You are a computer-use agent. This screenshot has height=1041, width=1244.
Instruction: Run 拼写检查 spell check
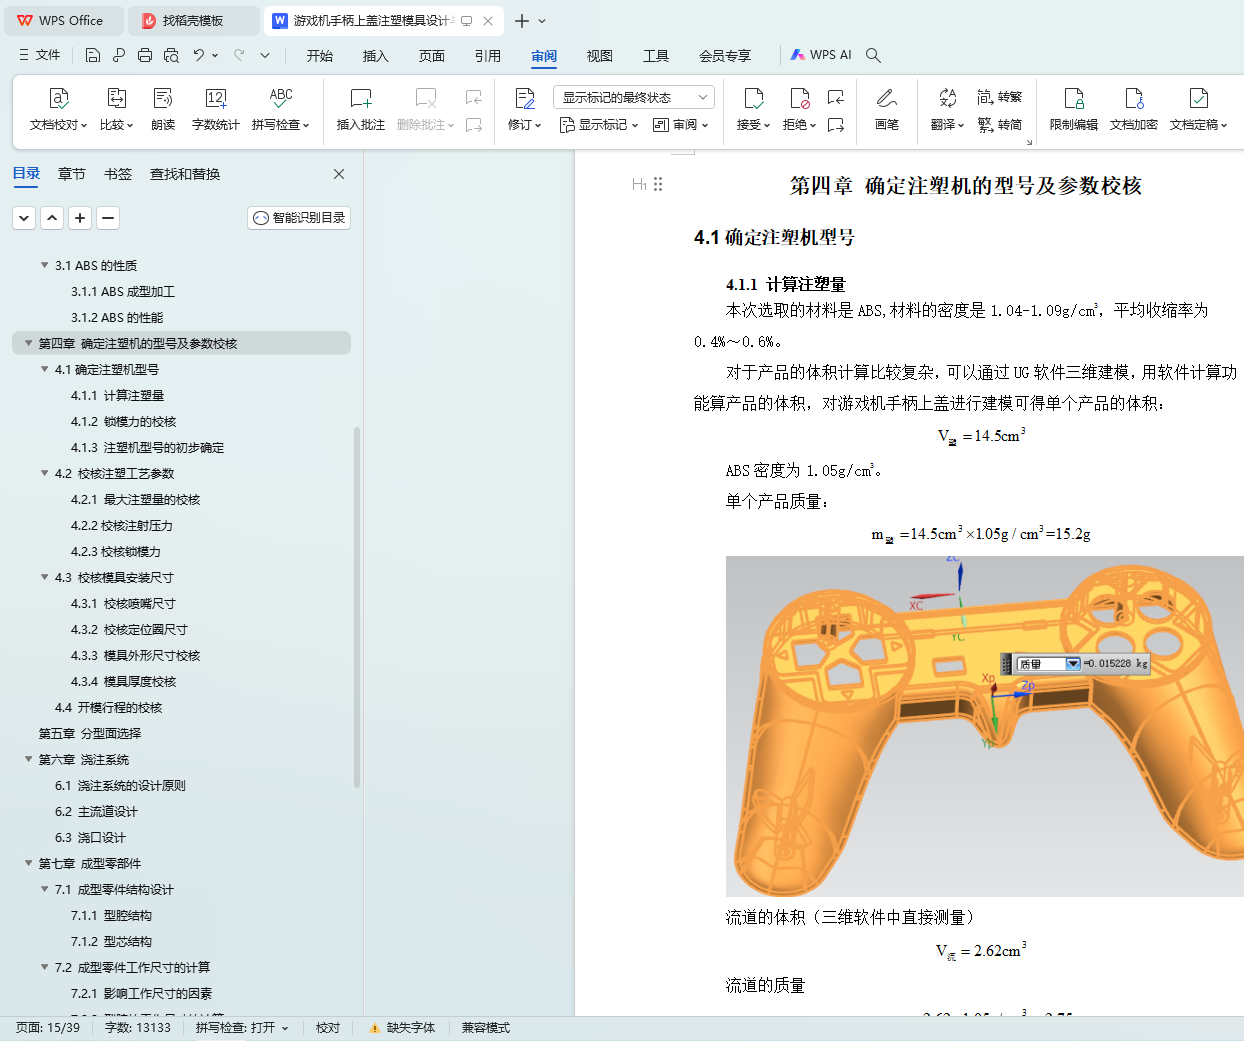[x=281, y=109]
